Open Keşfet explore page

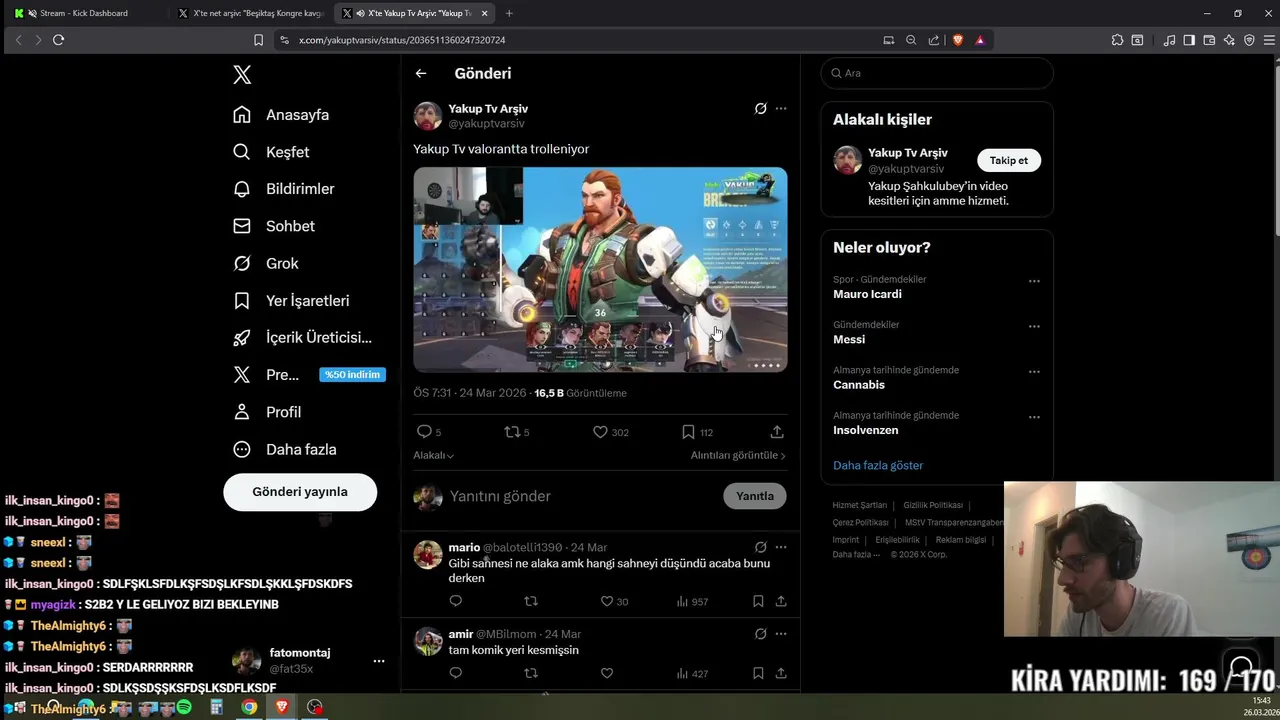271,152
